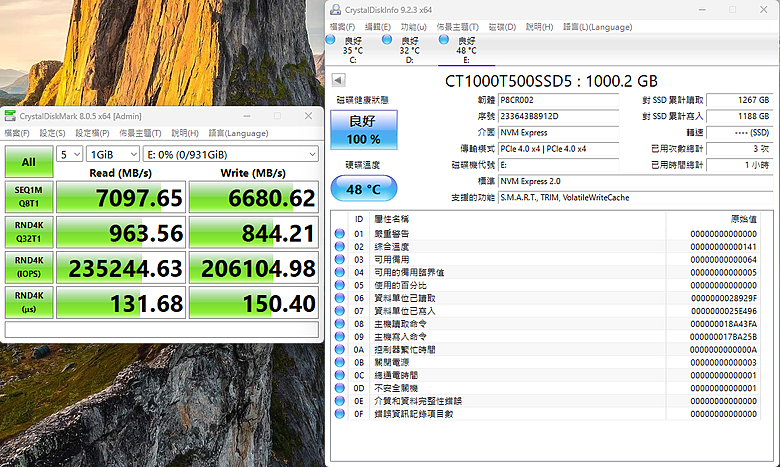
Task: Click the blue health orb for drive C:
Action: (330, 39)
